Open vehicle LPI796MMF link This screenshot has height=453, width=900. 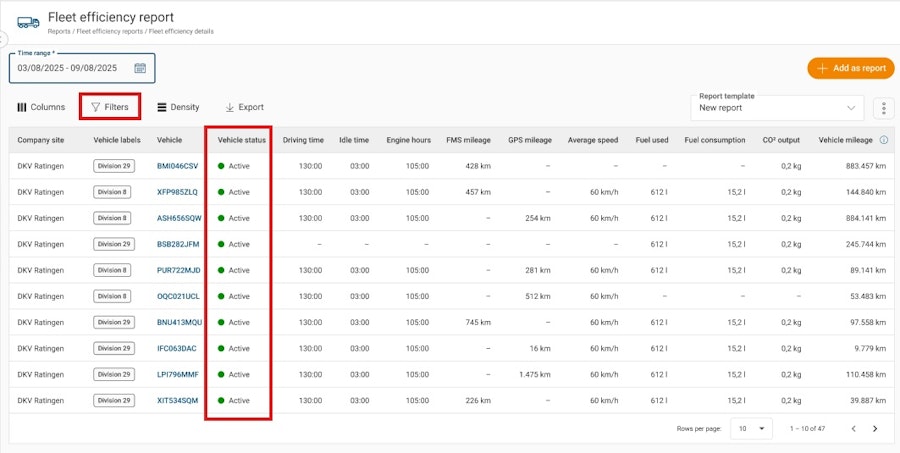tap(178, 374)
